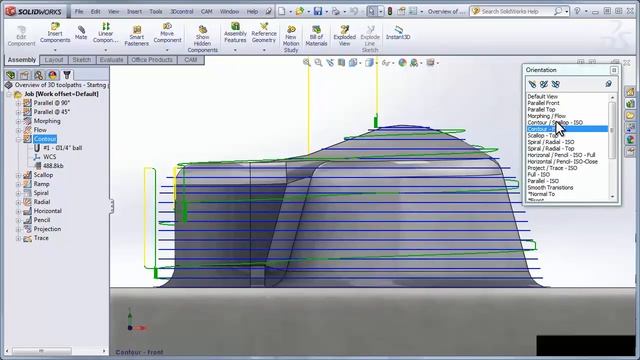Viewport: 640px width, 360px height.
Task: Open Insert Components tool
Action: 55,33
